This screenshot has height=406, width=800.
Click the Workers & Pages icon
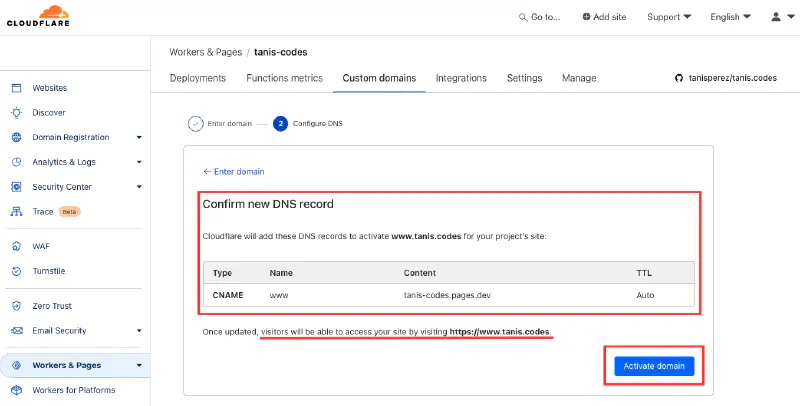(x=16, y=365)
